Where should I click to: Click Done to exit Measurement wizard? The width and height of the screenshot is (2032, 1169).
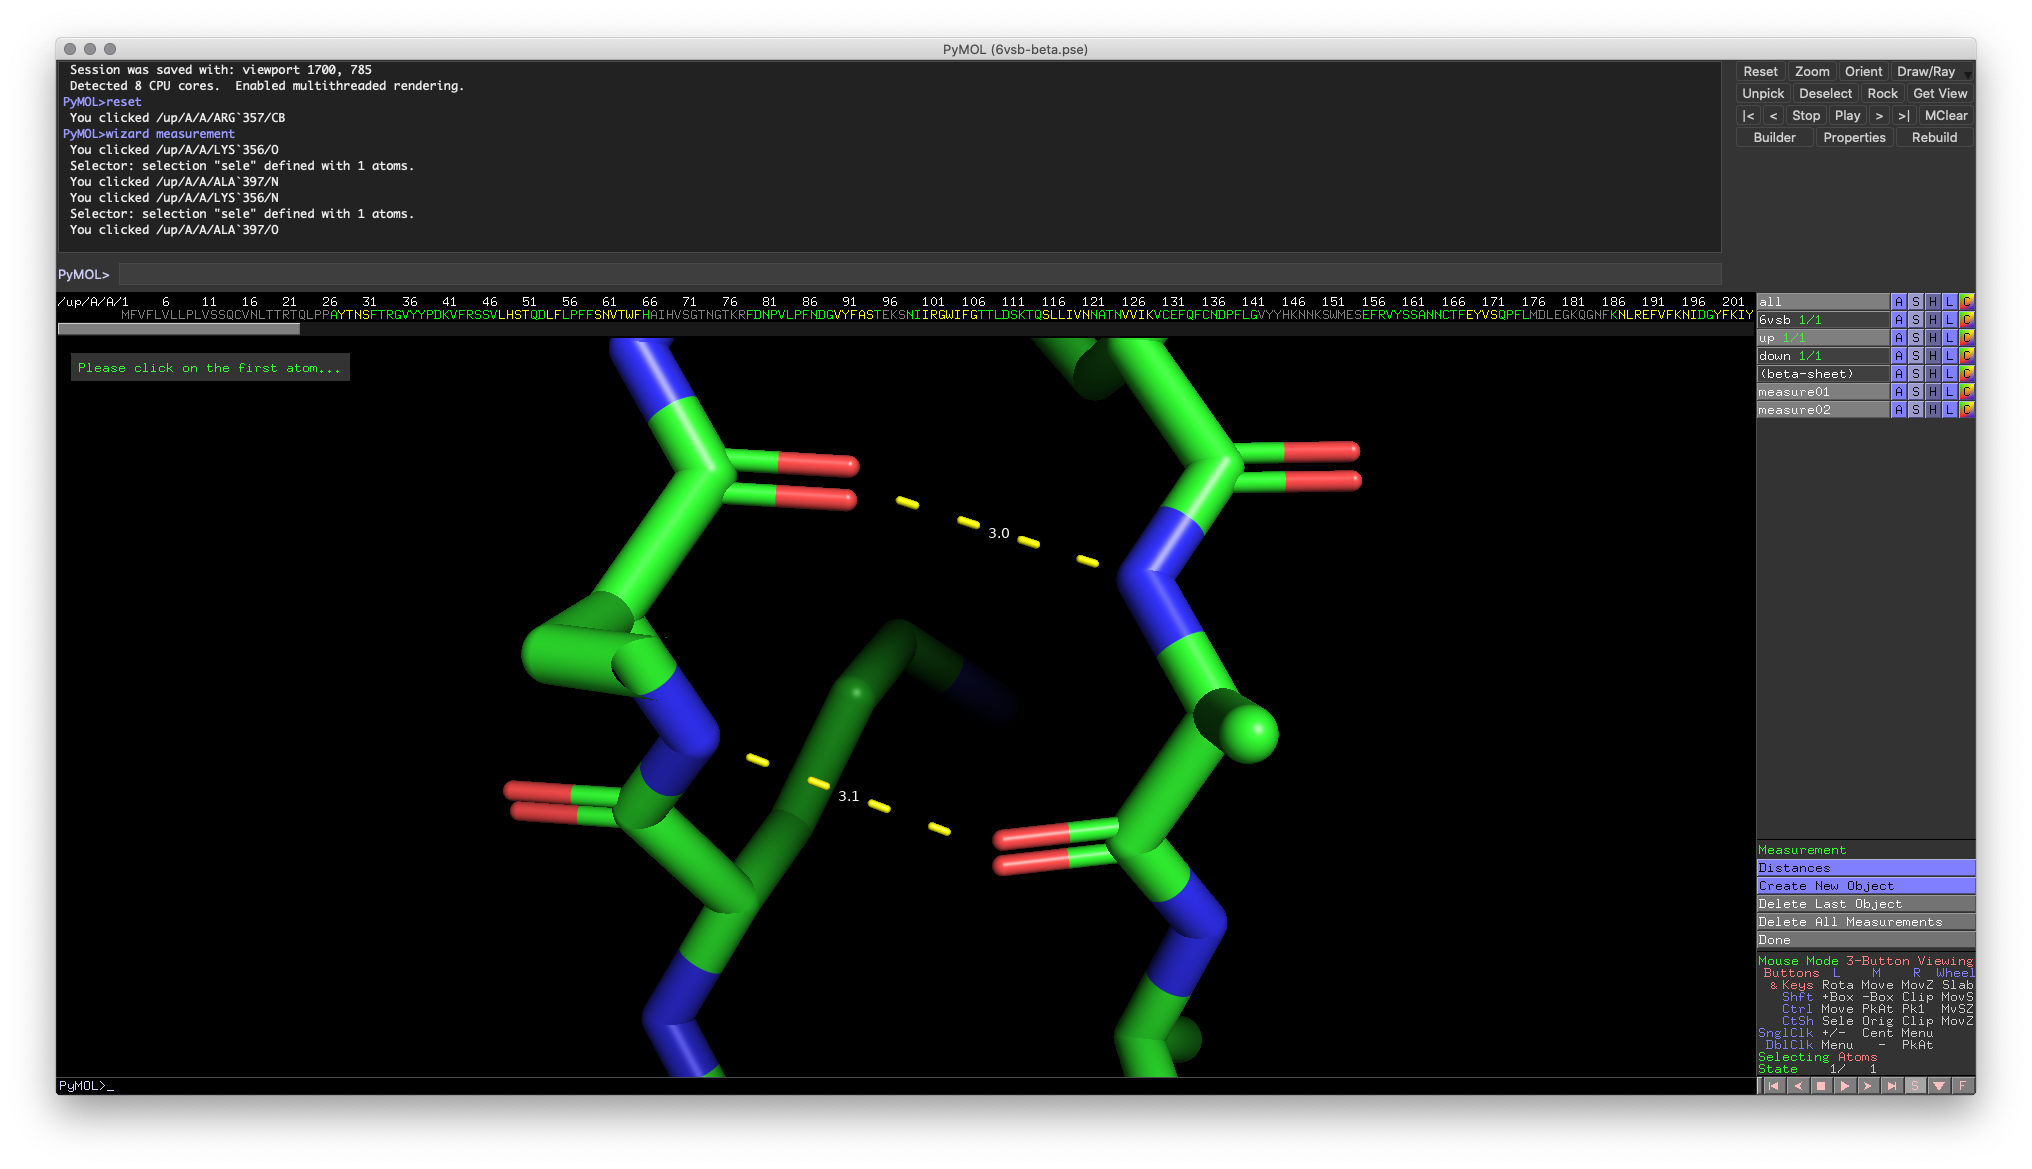coord(1866,940)
